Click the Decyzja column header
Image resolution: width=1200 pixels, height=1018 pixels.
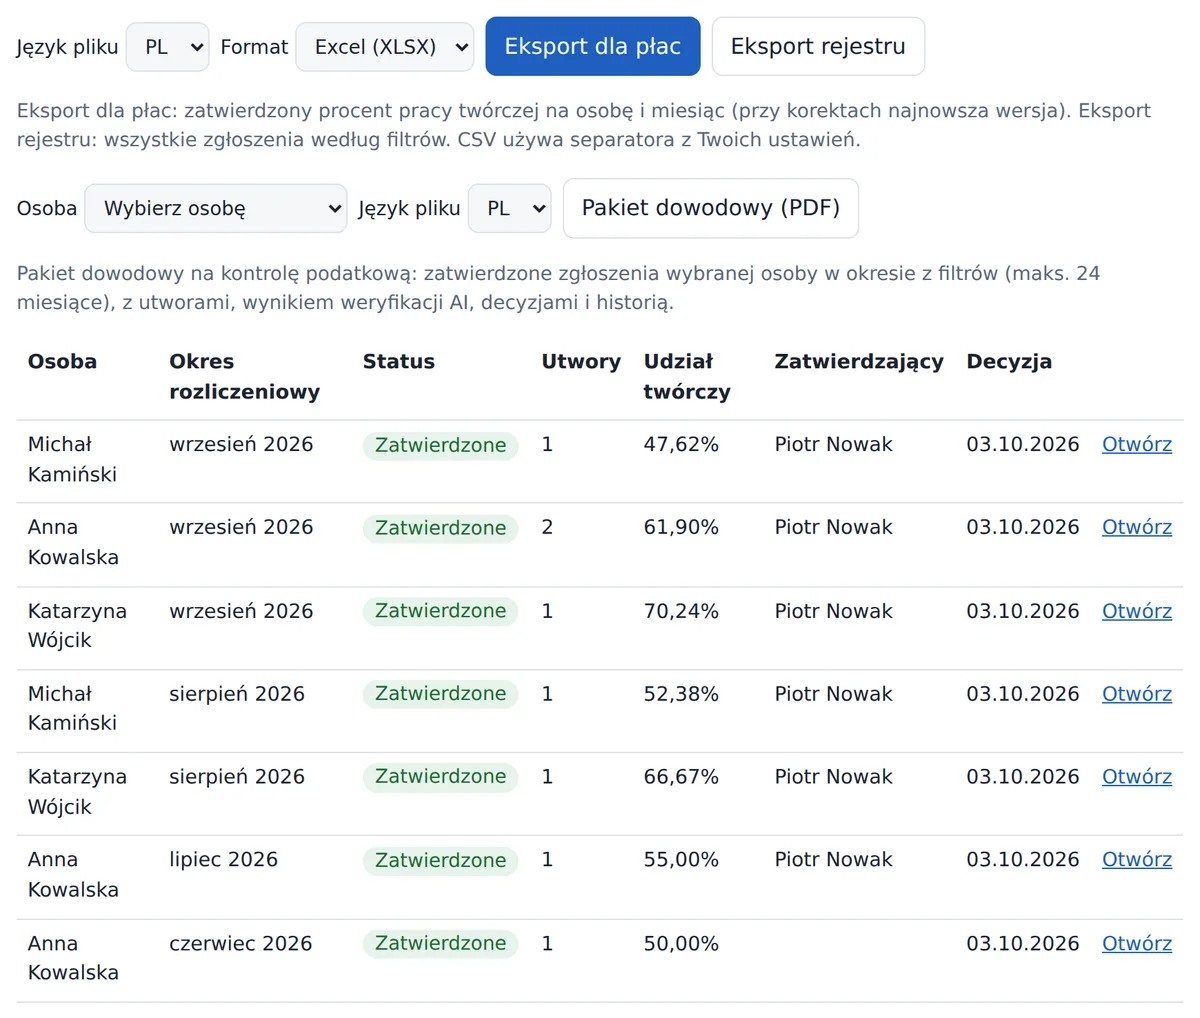pyautogui.click(x=1009, y=362)
